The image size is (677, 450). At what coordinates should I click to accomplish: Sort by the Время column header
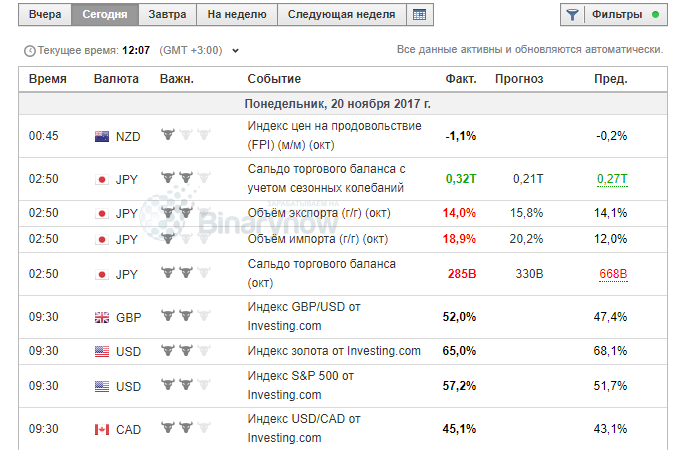pos(48,79)
